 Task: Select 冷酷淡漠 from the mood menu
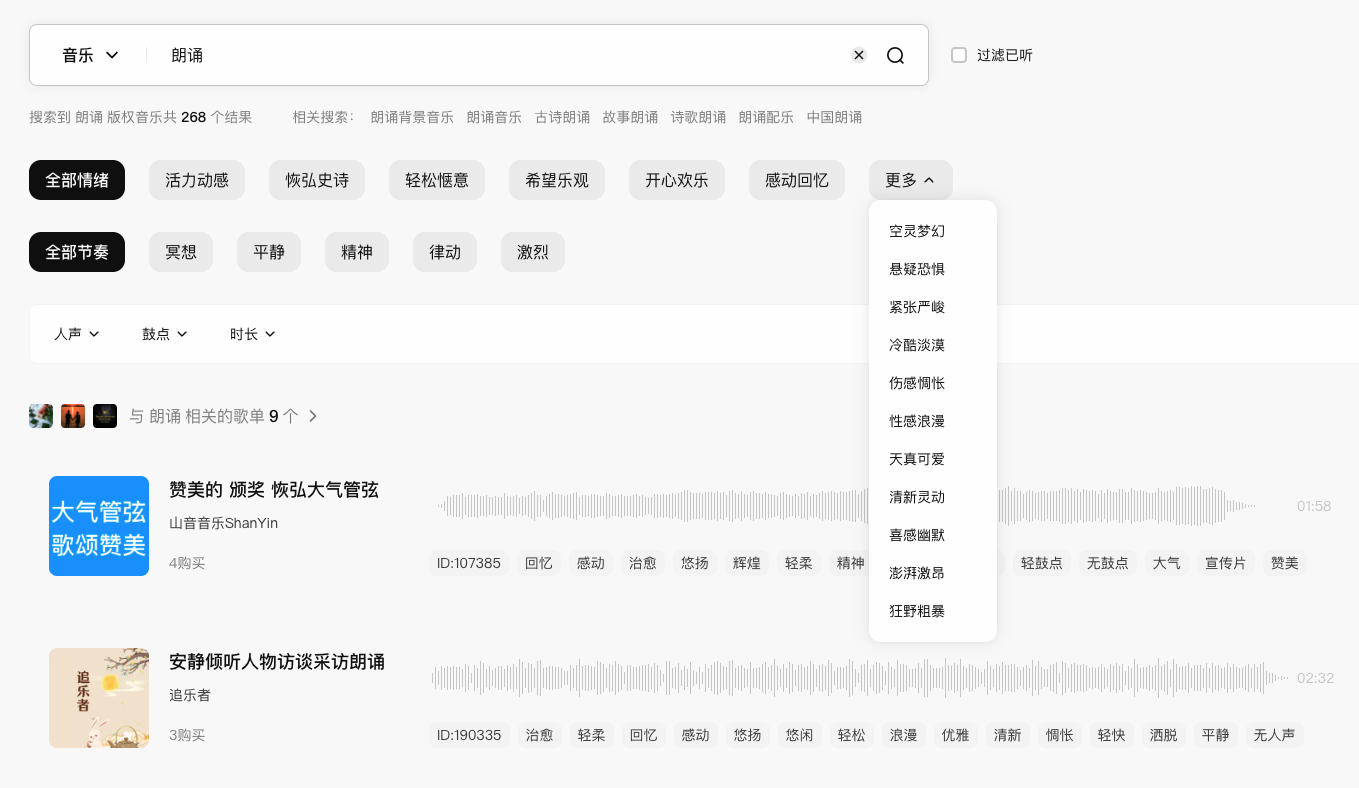point(917,345)
